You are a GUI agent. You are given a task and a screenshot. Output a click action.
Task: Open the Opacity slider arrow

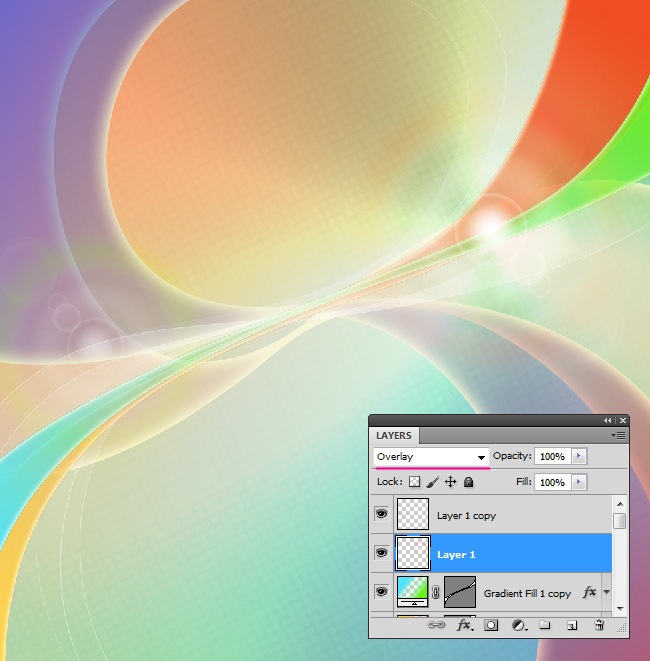tap(579, 456)
